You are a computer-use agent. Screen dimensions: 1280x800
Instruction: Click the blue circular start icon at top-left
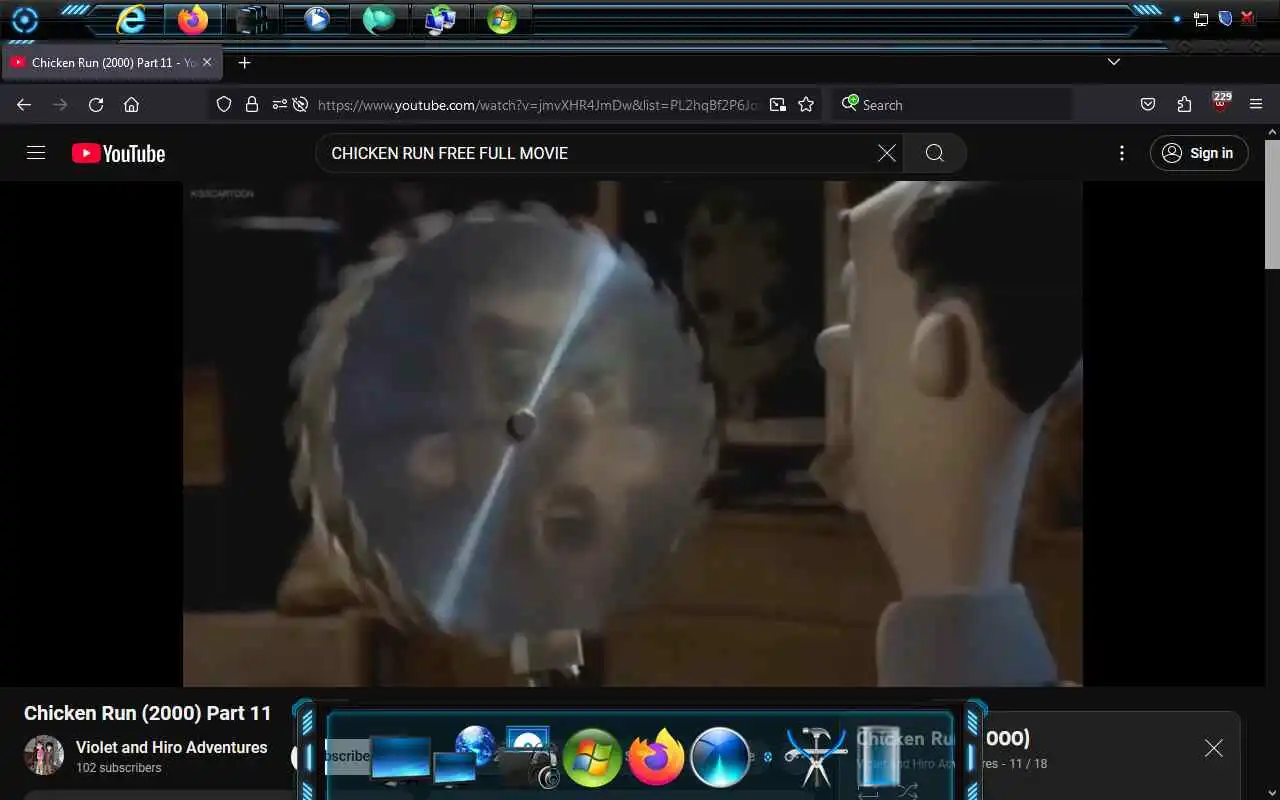click(x=24, y=19)
